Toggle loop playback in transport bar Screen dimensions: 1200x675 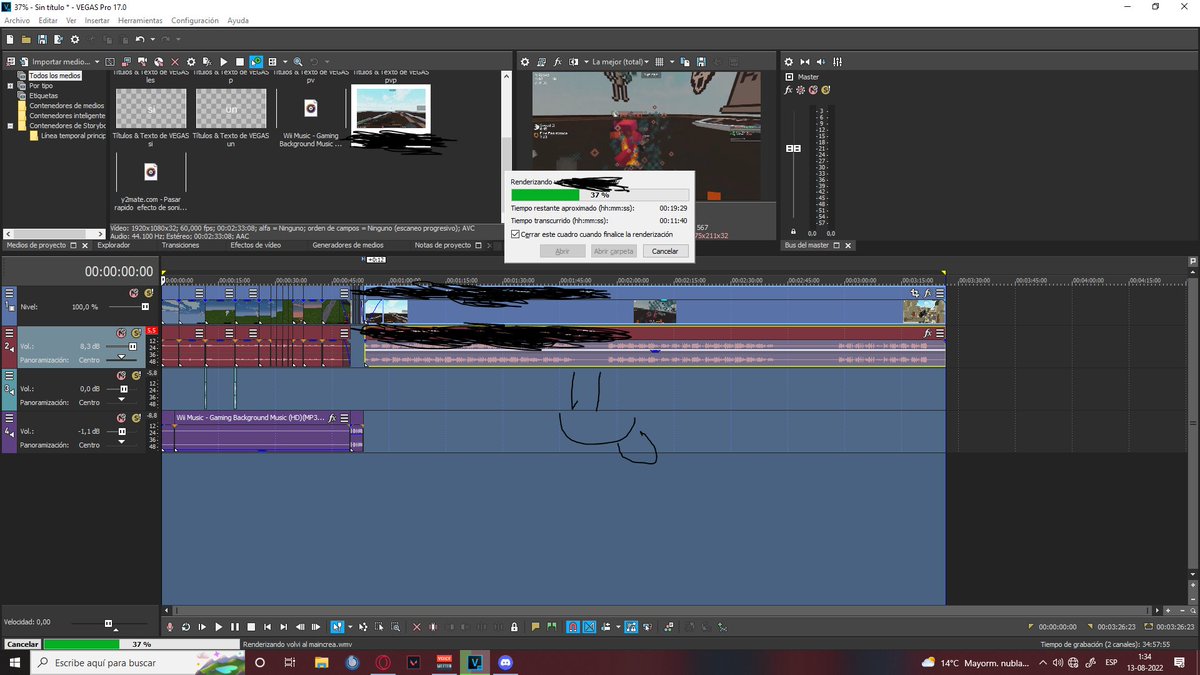186,627
